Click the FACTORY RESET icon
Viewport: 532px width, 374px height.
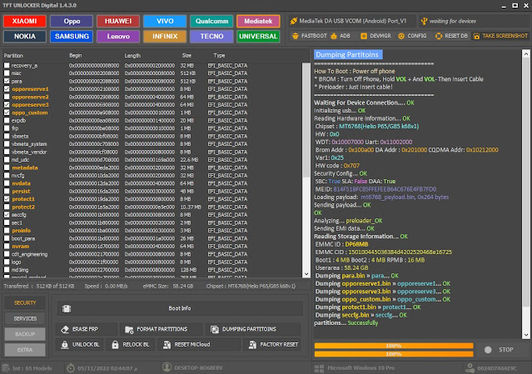(252, 345)
